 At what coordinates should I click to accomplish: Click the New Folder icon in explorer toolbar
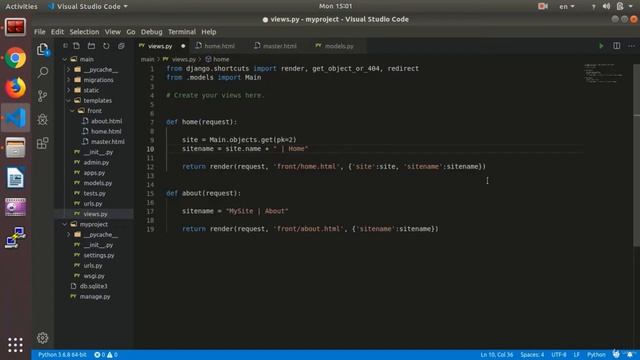point(91,46)
